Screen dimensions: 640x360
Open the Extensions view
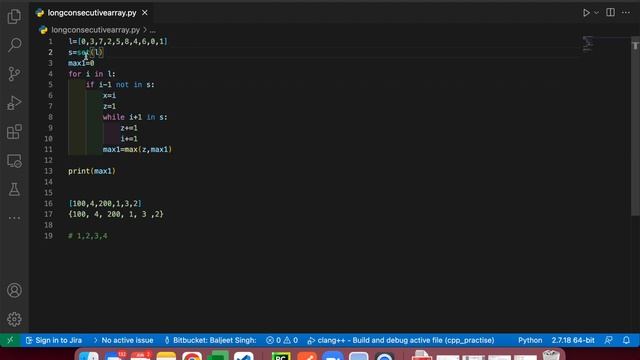(14, 132)
